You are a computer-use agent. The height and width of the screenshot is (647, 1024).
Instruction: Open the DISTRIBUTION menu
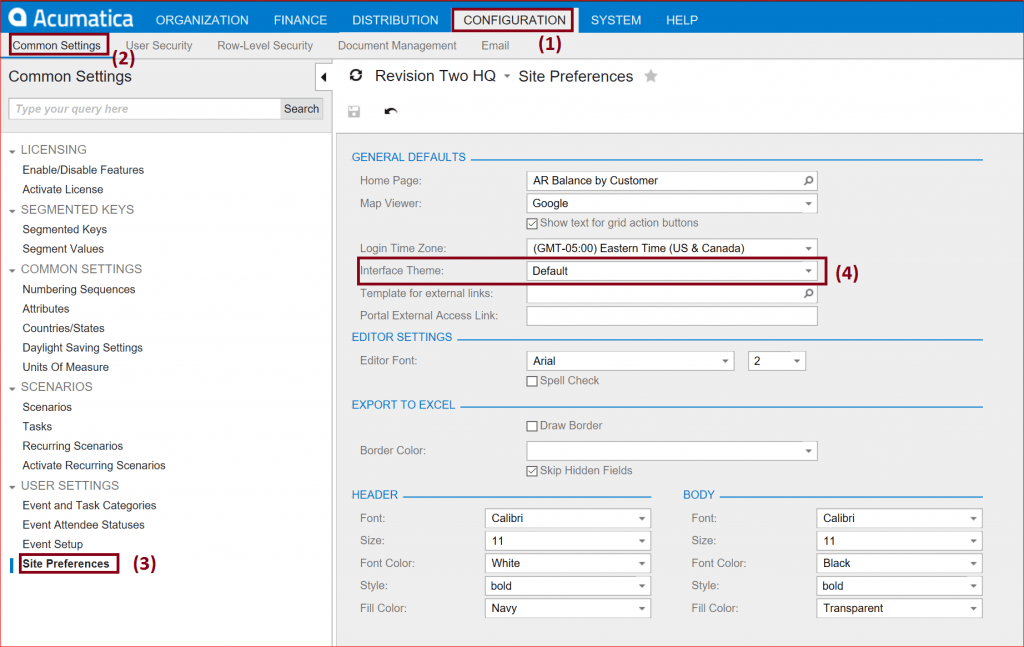pos(395,20)
